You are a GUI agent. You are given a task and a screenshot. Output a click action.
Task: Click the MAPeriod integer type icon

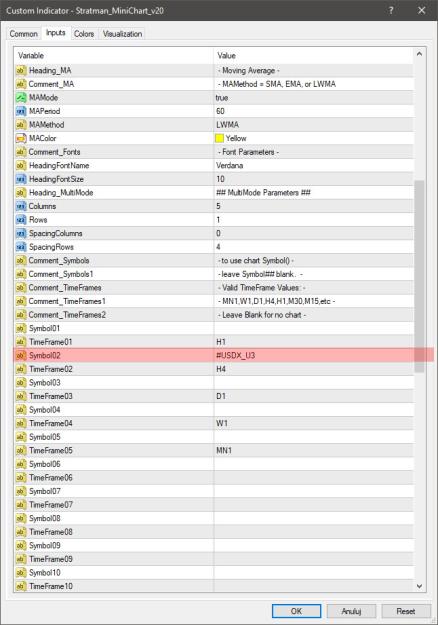(21, 111)
